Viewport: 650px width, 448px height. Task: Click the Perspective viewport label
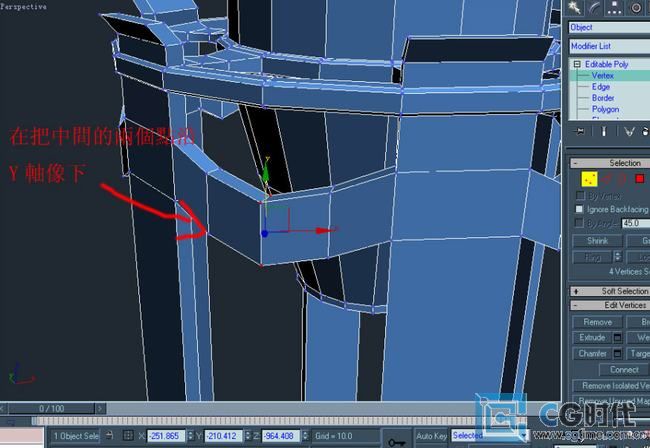coord(23,6)
